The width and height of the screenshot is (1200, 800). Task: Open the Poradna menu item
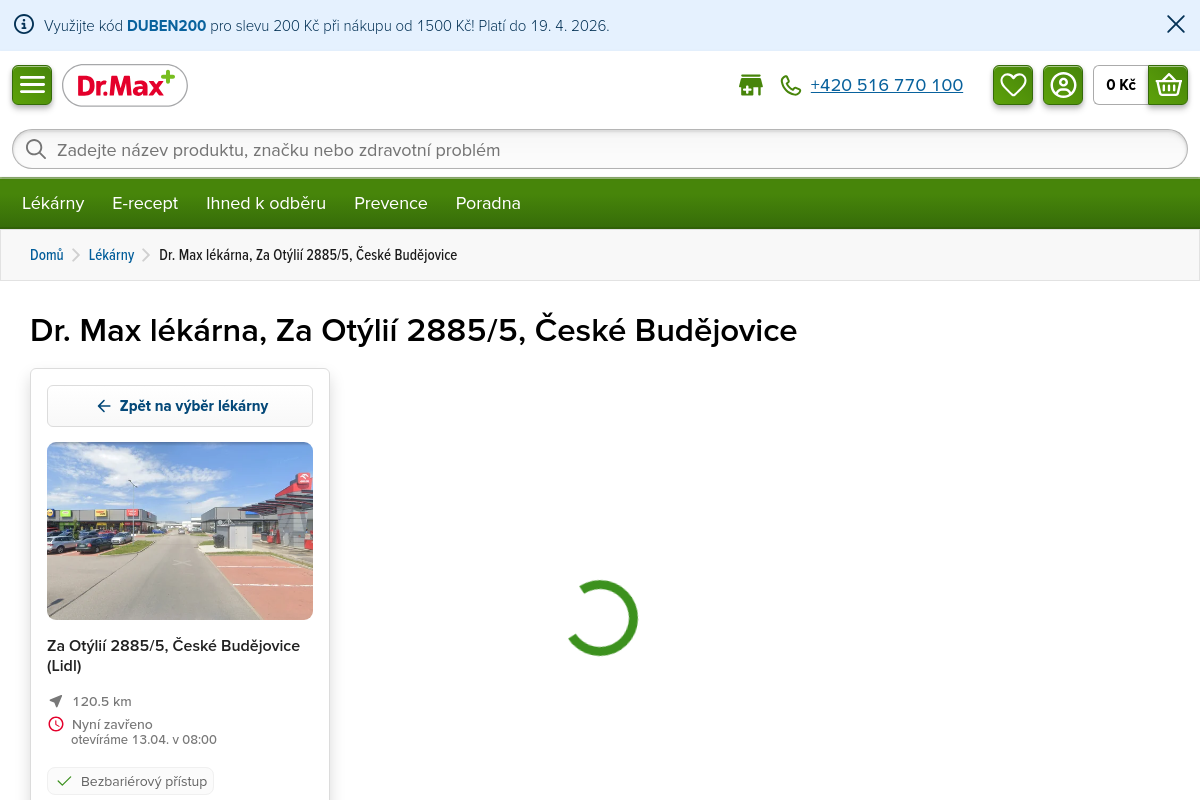pos(488,203)
